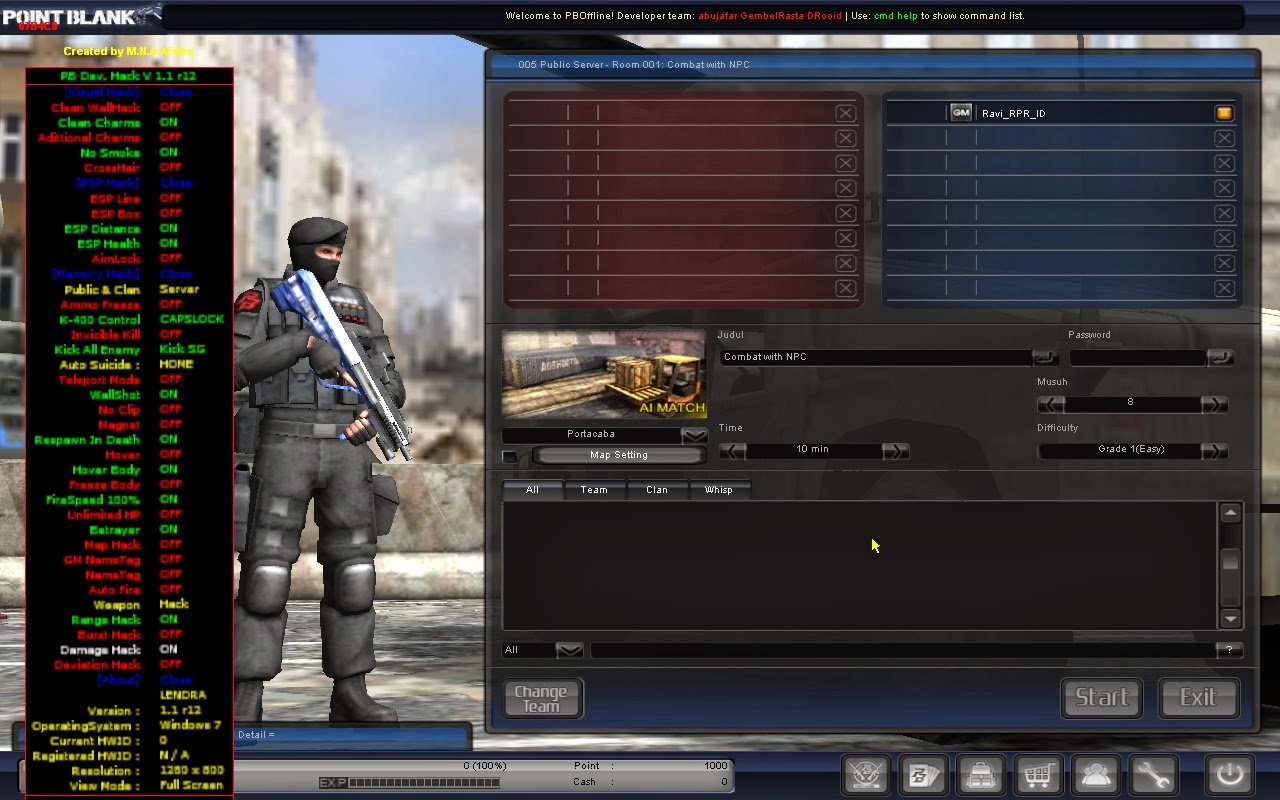The width and height of the screenshot is (1280, 800).
Task: Click chat scrollbar up arrow
Action: point(1231,513)
